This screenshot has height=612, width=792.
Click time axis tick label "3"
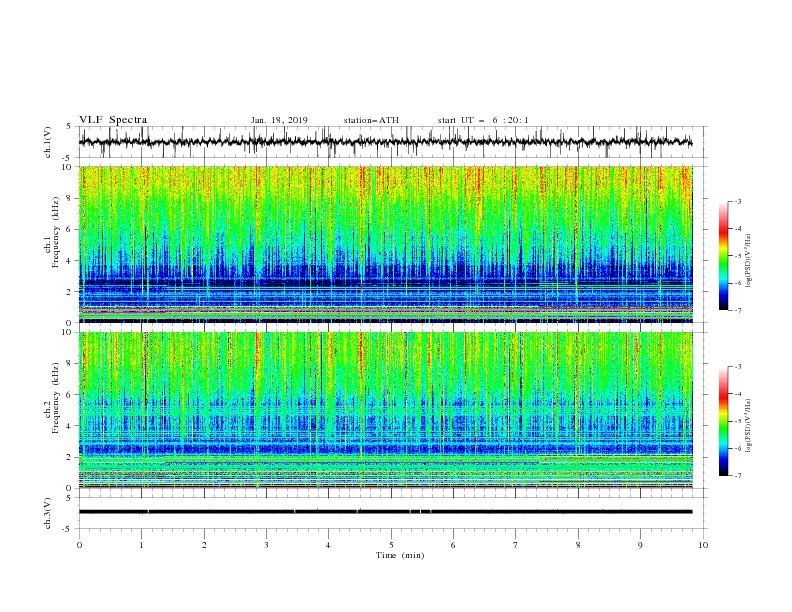[x=266, y=545]
